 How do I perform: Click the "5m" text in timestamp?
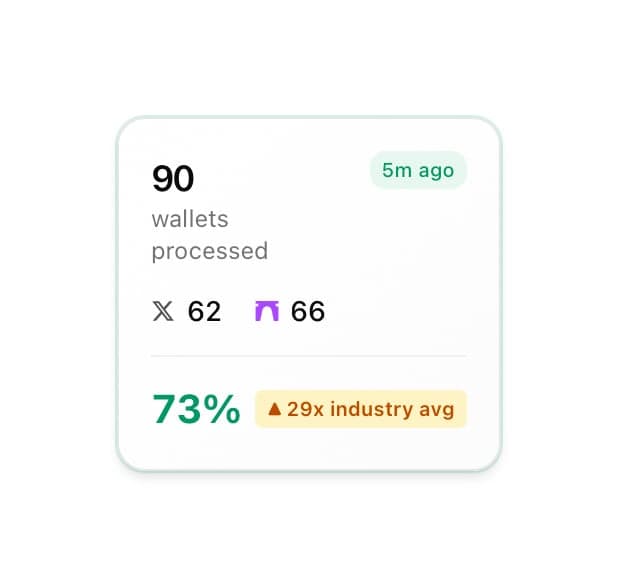tap(397, 170)
